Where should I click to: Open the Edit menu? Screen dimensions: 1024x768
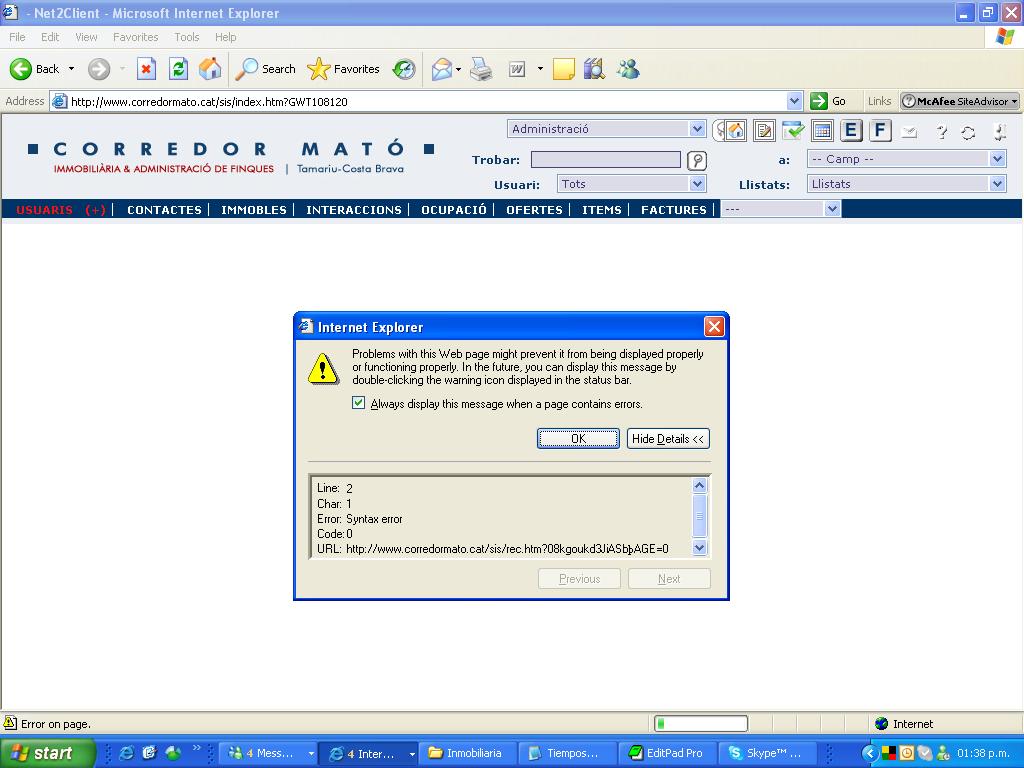click(50, 37)
